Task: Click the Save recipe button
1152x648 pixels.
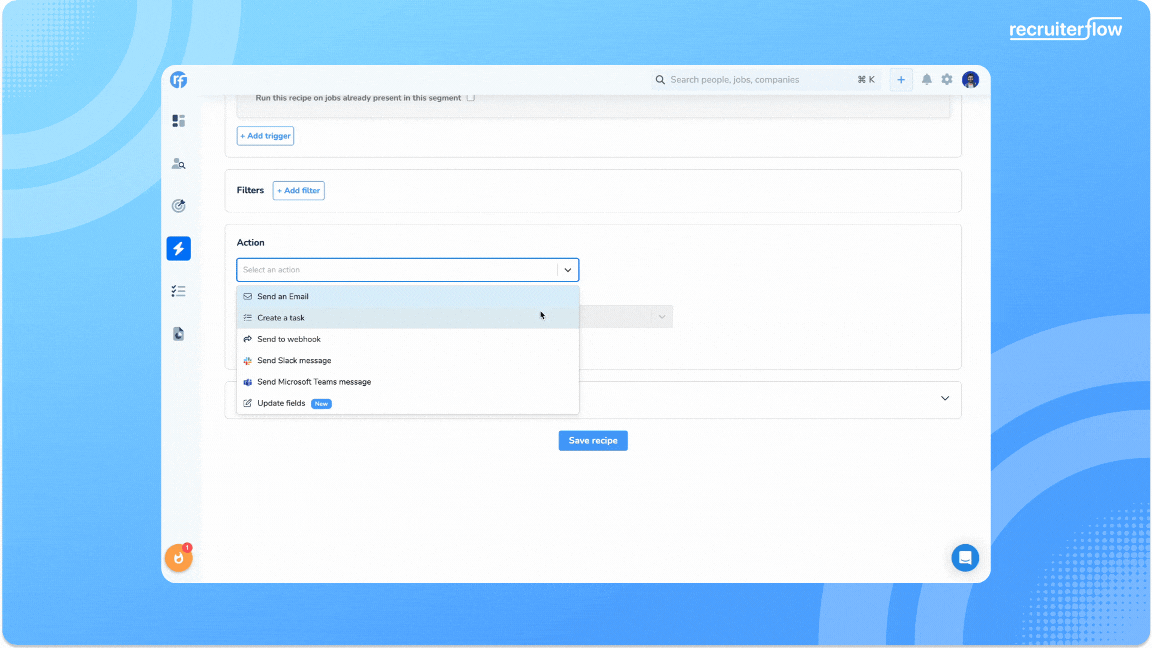Action: (593, 441)
